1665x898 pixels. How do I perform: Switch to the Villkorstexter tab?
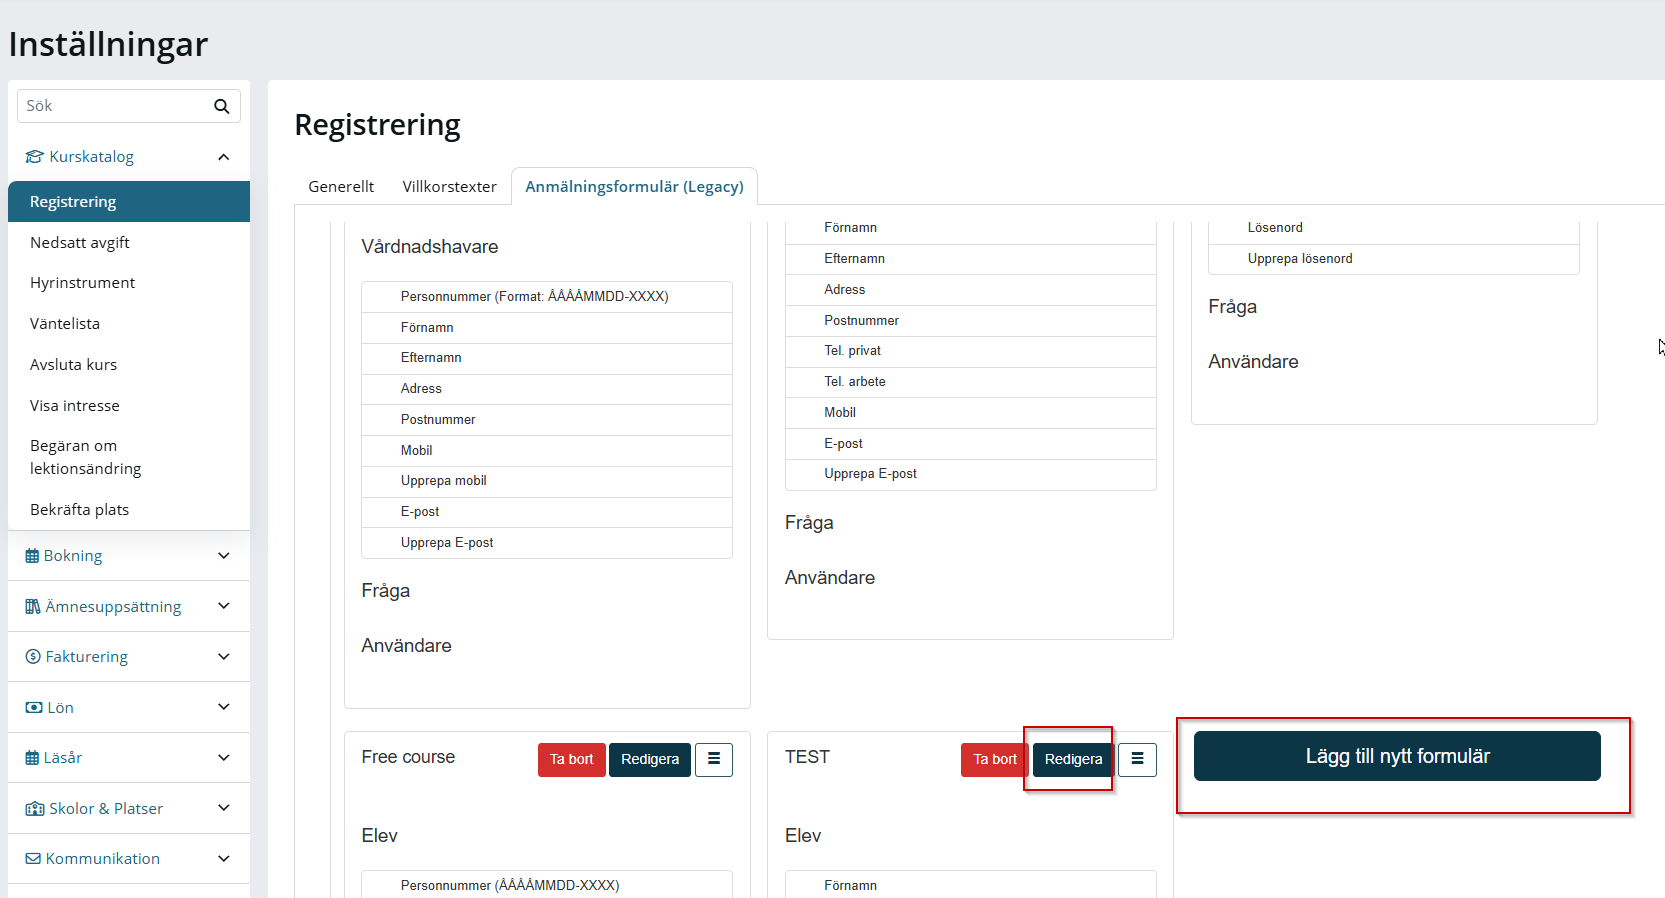pos(450,186)
